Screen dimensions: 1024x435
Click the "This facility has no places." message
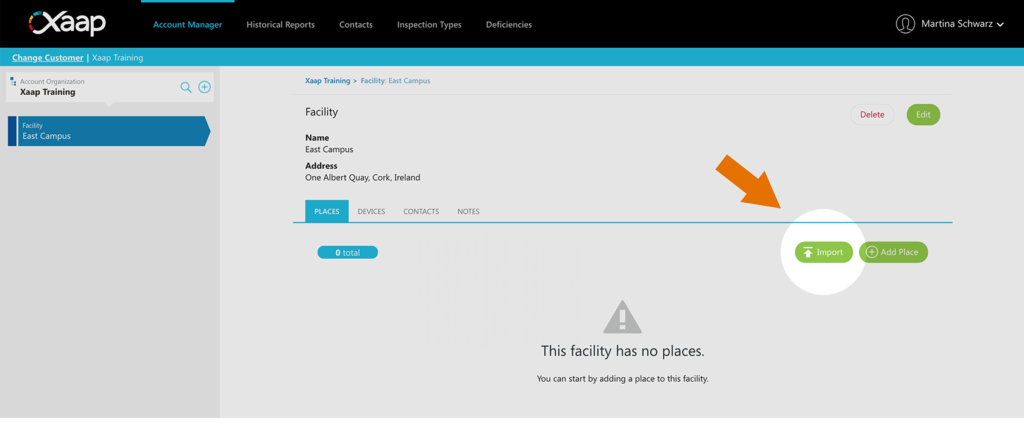click(x=622, y=351)
